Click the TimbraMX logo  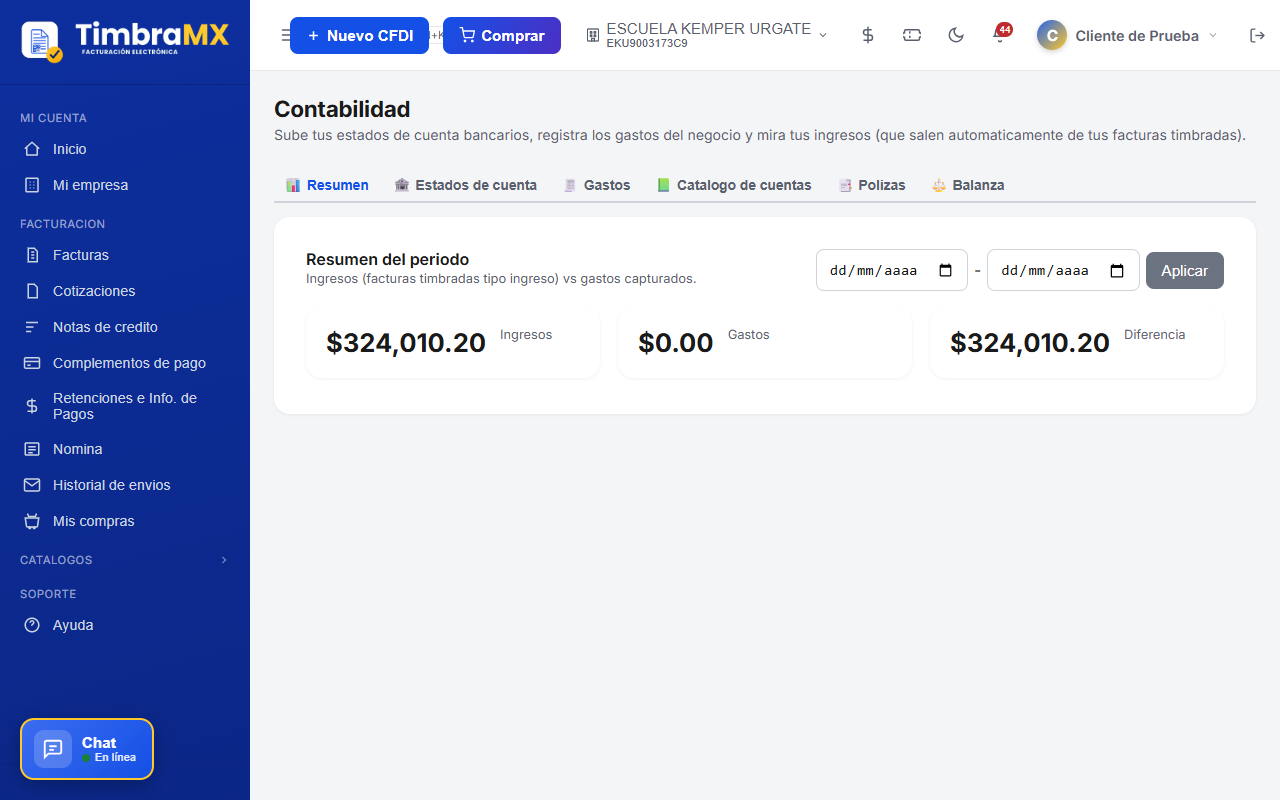tap(125, 40)
